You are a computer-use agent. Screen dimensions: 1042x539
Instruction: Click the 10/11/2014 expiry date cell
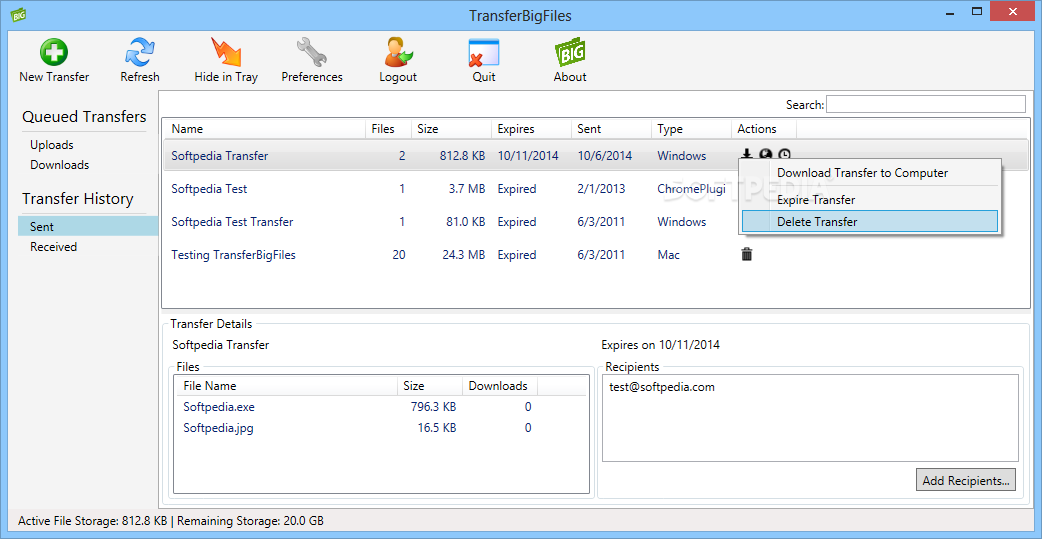coord(528,156)
